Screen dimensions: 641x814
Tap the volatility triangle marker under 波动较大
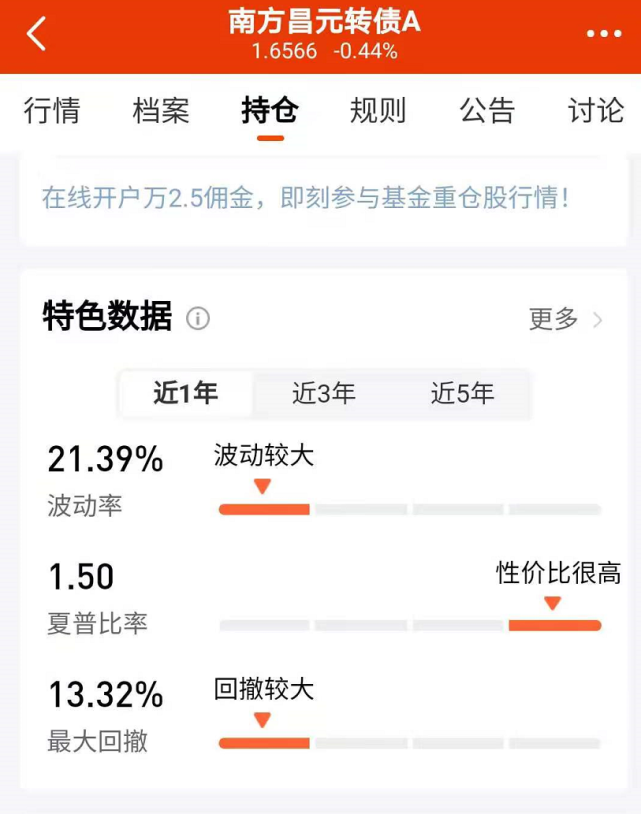(x=263, y=486)
